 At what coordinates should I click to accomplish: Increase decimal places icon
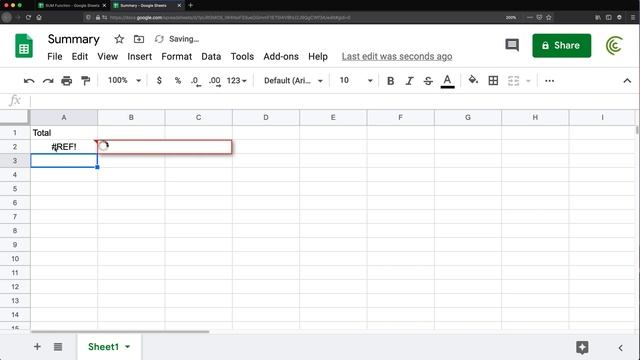click(x=215, y=81)
